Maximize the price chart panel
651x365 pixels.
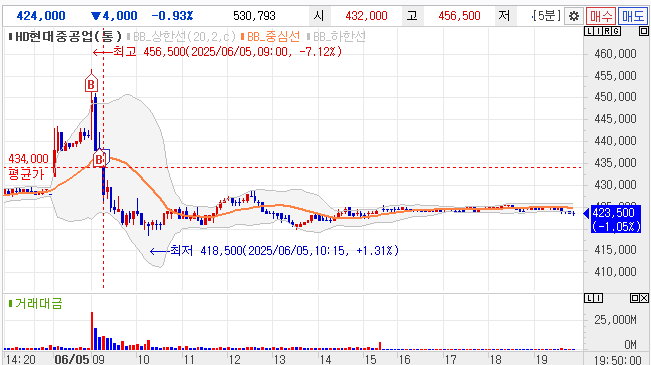click(x=644, y=31)
